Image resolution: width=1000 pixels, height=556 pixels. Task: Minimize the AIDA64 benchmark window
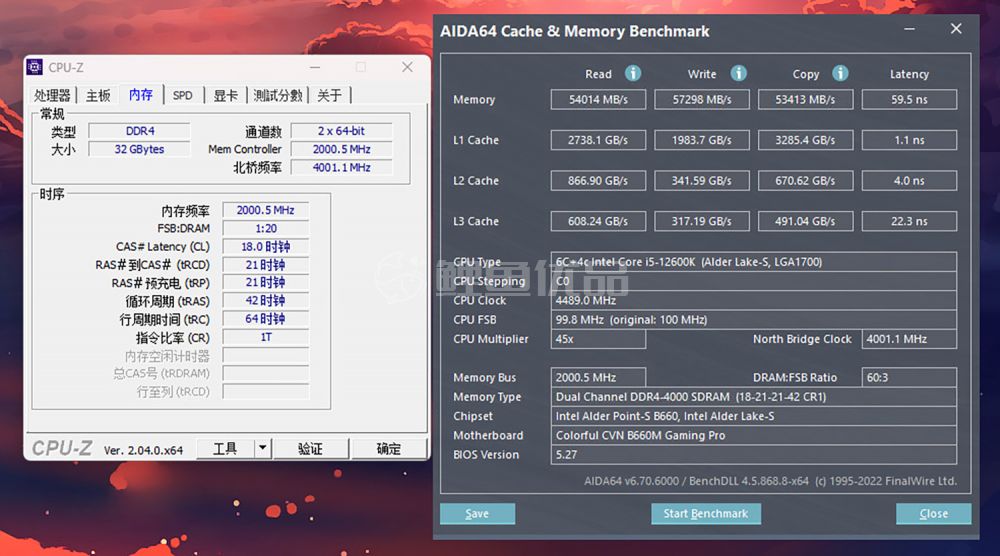click(909, 29)
